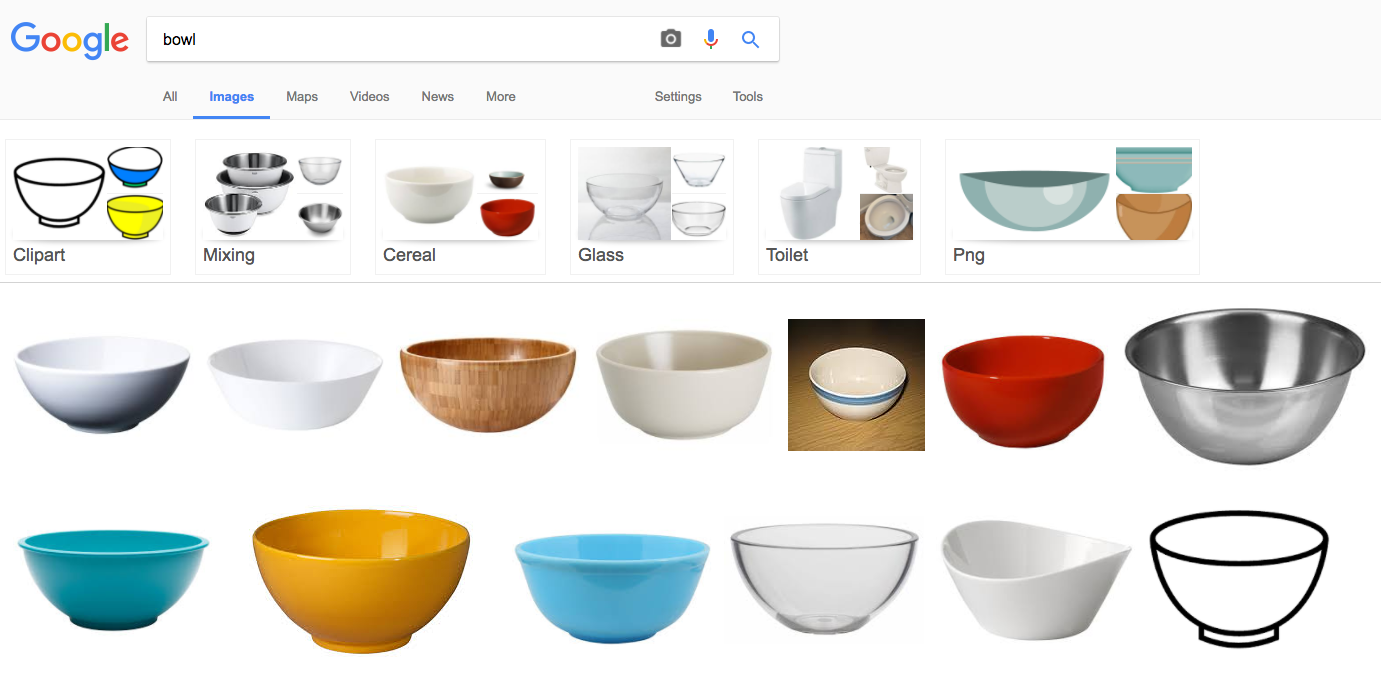1381x679 pixels.
Task: Open the Tools filter options
Action: (x=747, y=96)
